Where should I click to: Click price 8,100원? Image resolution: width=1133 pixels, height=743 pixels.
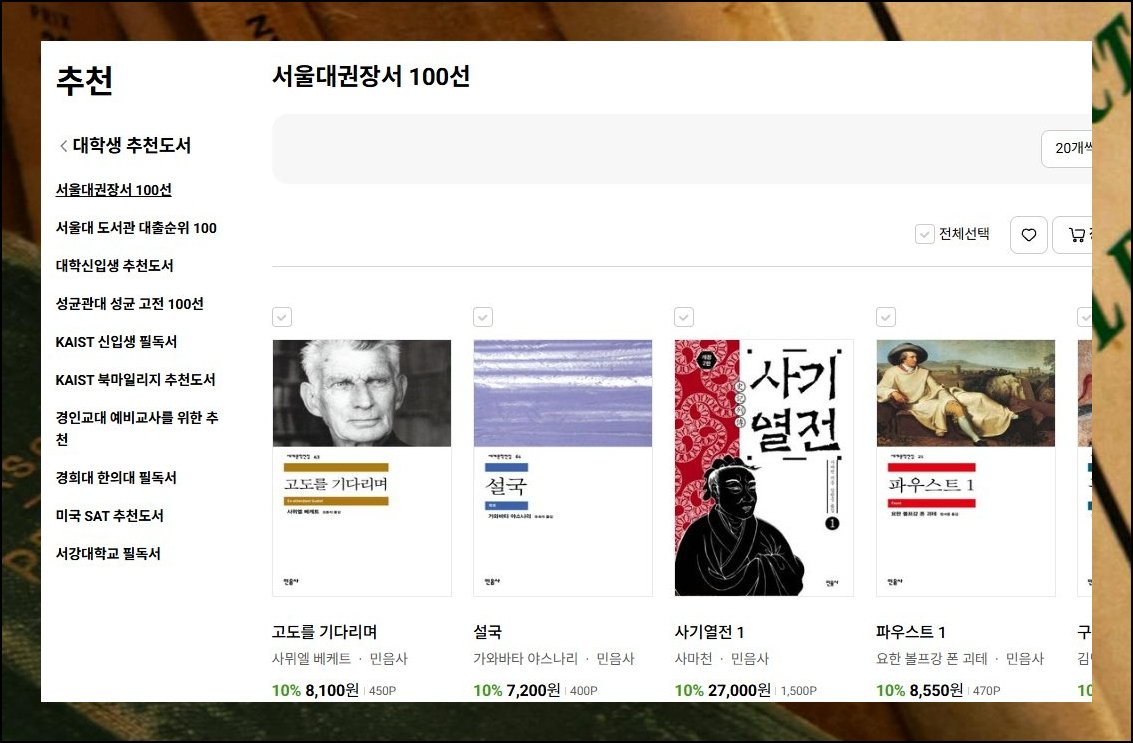tap(332, 690)
